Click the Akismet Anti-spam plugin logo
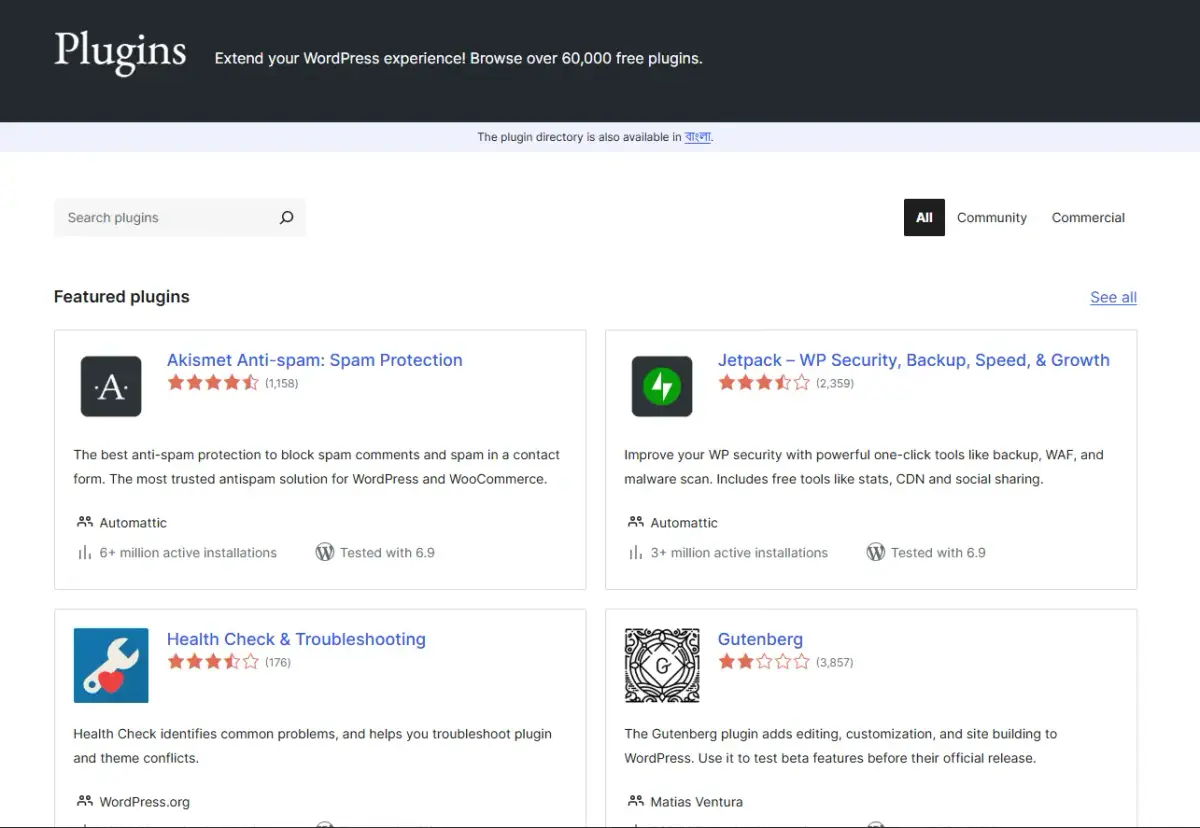Image resolution: width=1200 pixels, height=828 pixels. (110, 386)
